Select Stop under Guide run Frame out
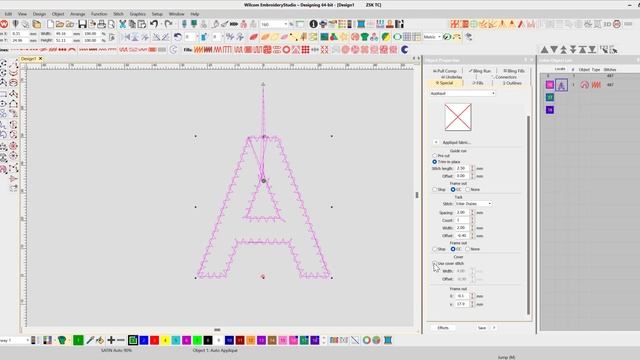Image resolution: width=640 pixels, height=360 pixels. pyautogui.click(x=435, y=189)
